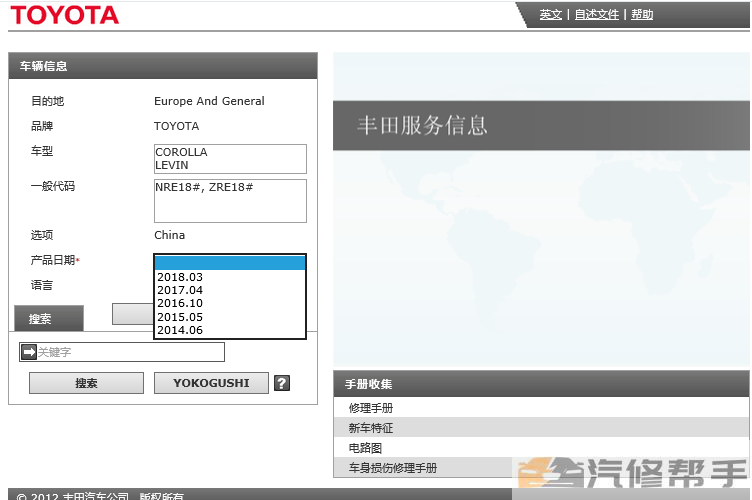The image size is (752, 500).
Task: Click the 车辆信息 panel header
Action: 163,66
